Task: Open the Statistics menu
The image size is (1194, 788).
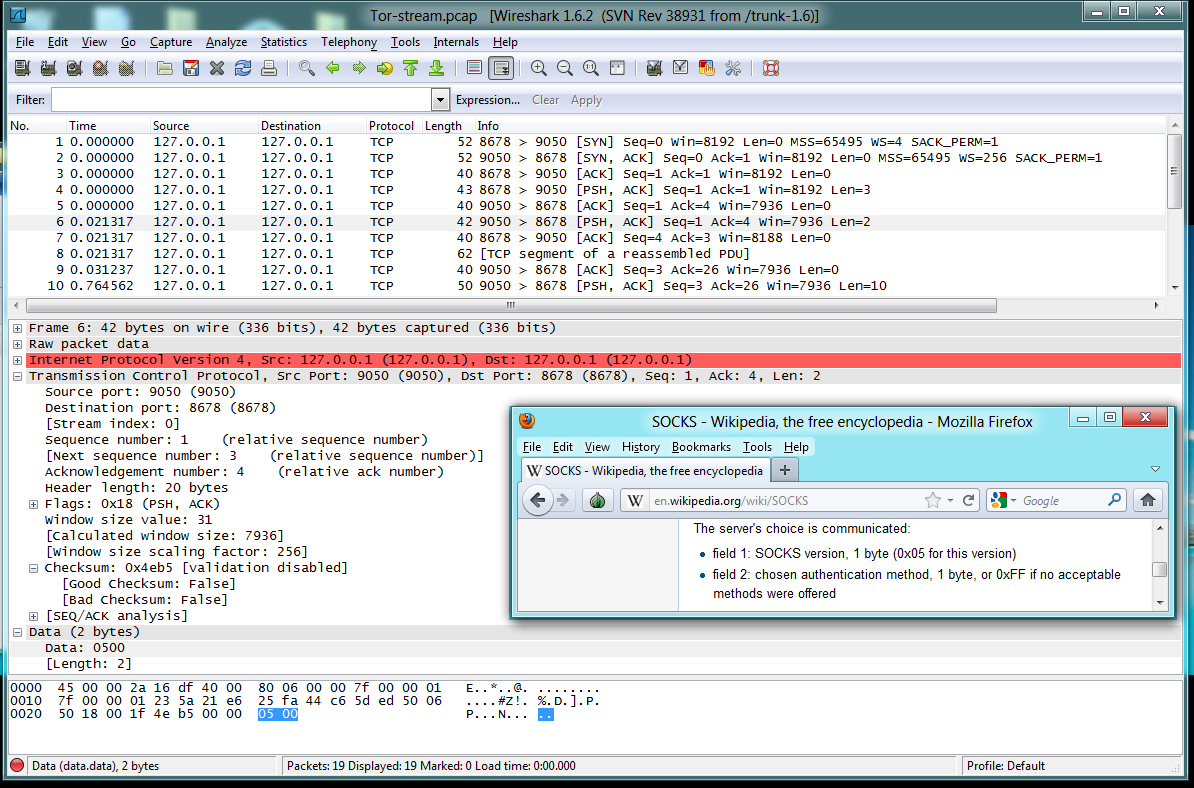Action: [x=283, y=42]
